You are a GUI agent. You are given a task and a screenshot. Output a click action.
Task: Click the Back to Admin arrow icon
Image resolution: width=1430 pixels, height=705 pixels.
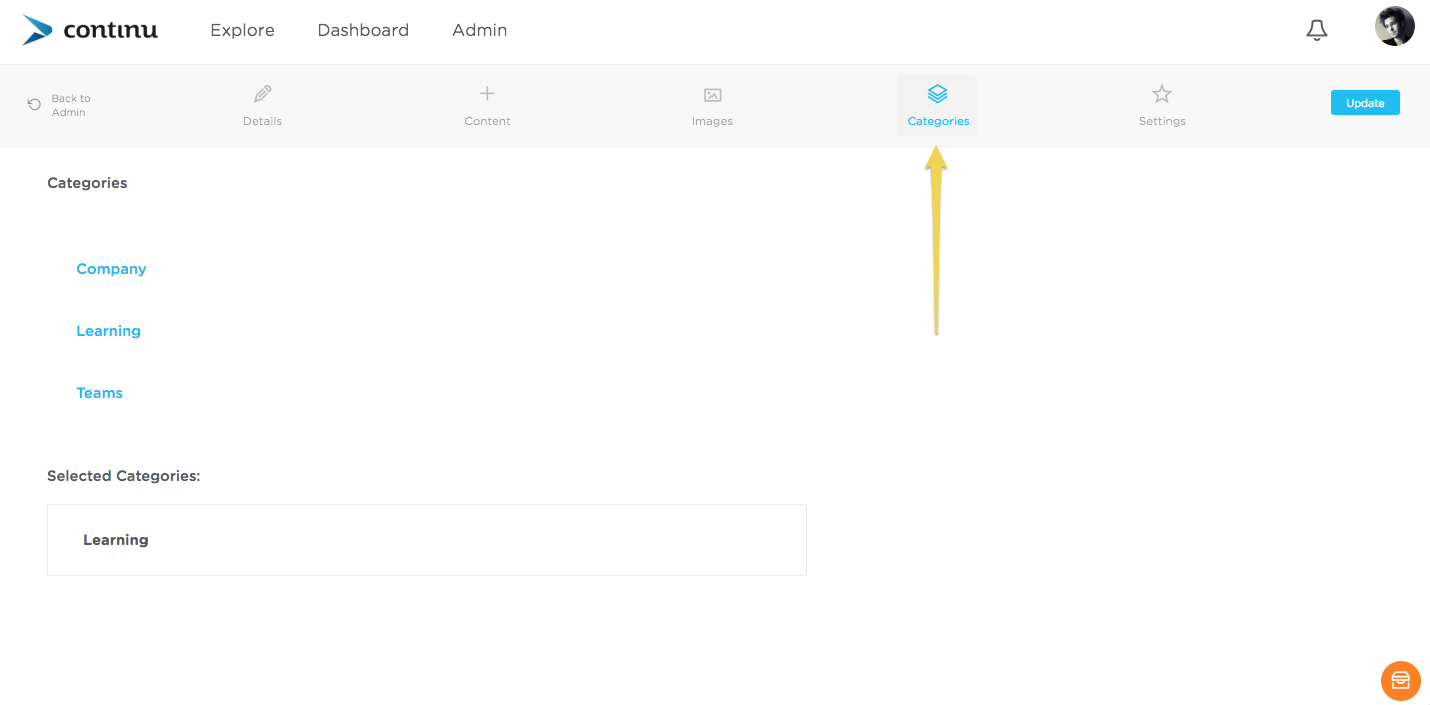coord(35,104)
